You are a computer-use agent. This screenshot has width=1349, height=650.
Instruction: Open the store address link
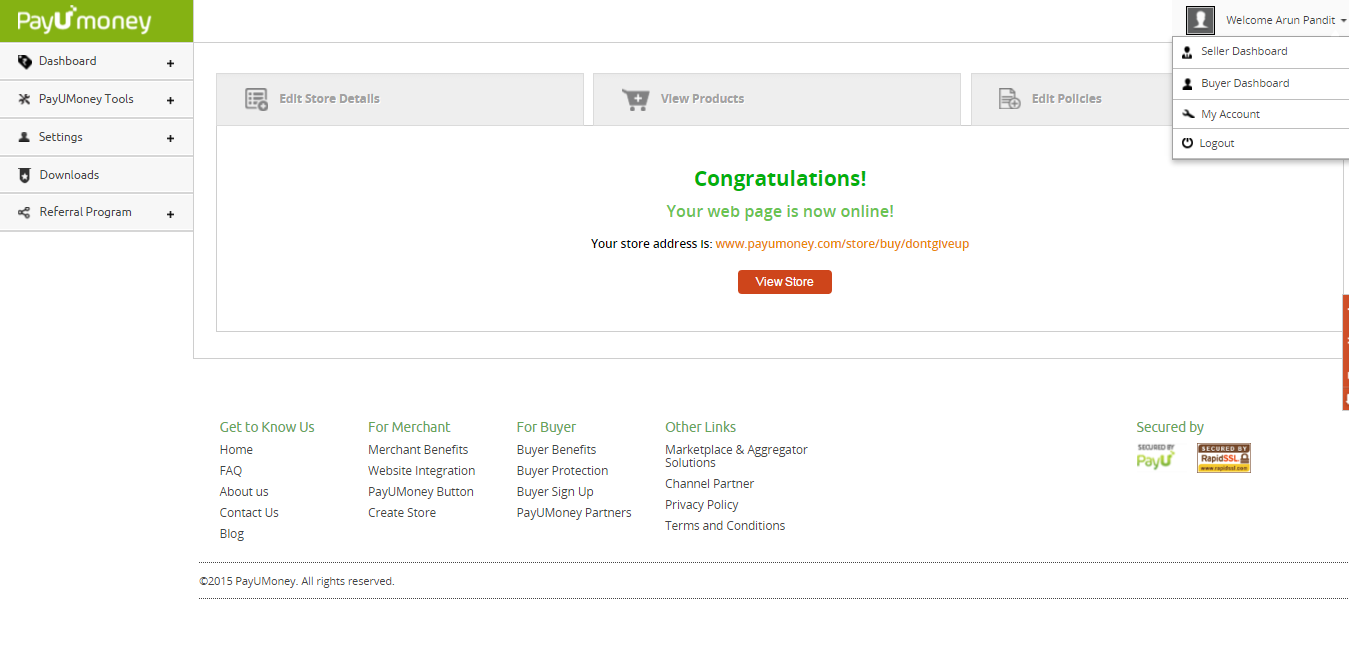[842, 243]
